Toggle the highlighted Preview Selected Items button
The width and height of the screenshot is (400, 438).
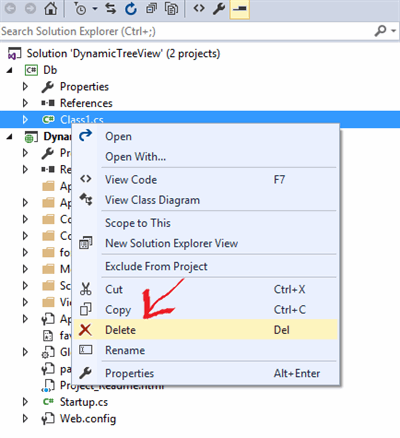pos(240,9)
